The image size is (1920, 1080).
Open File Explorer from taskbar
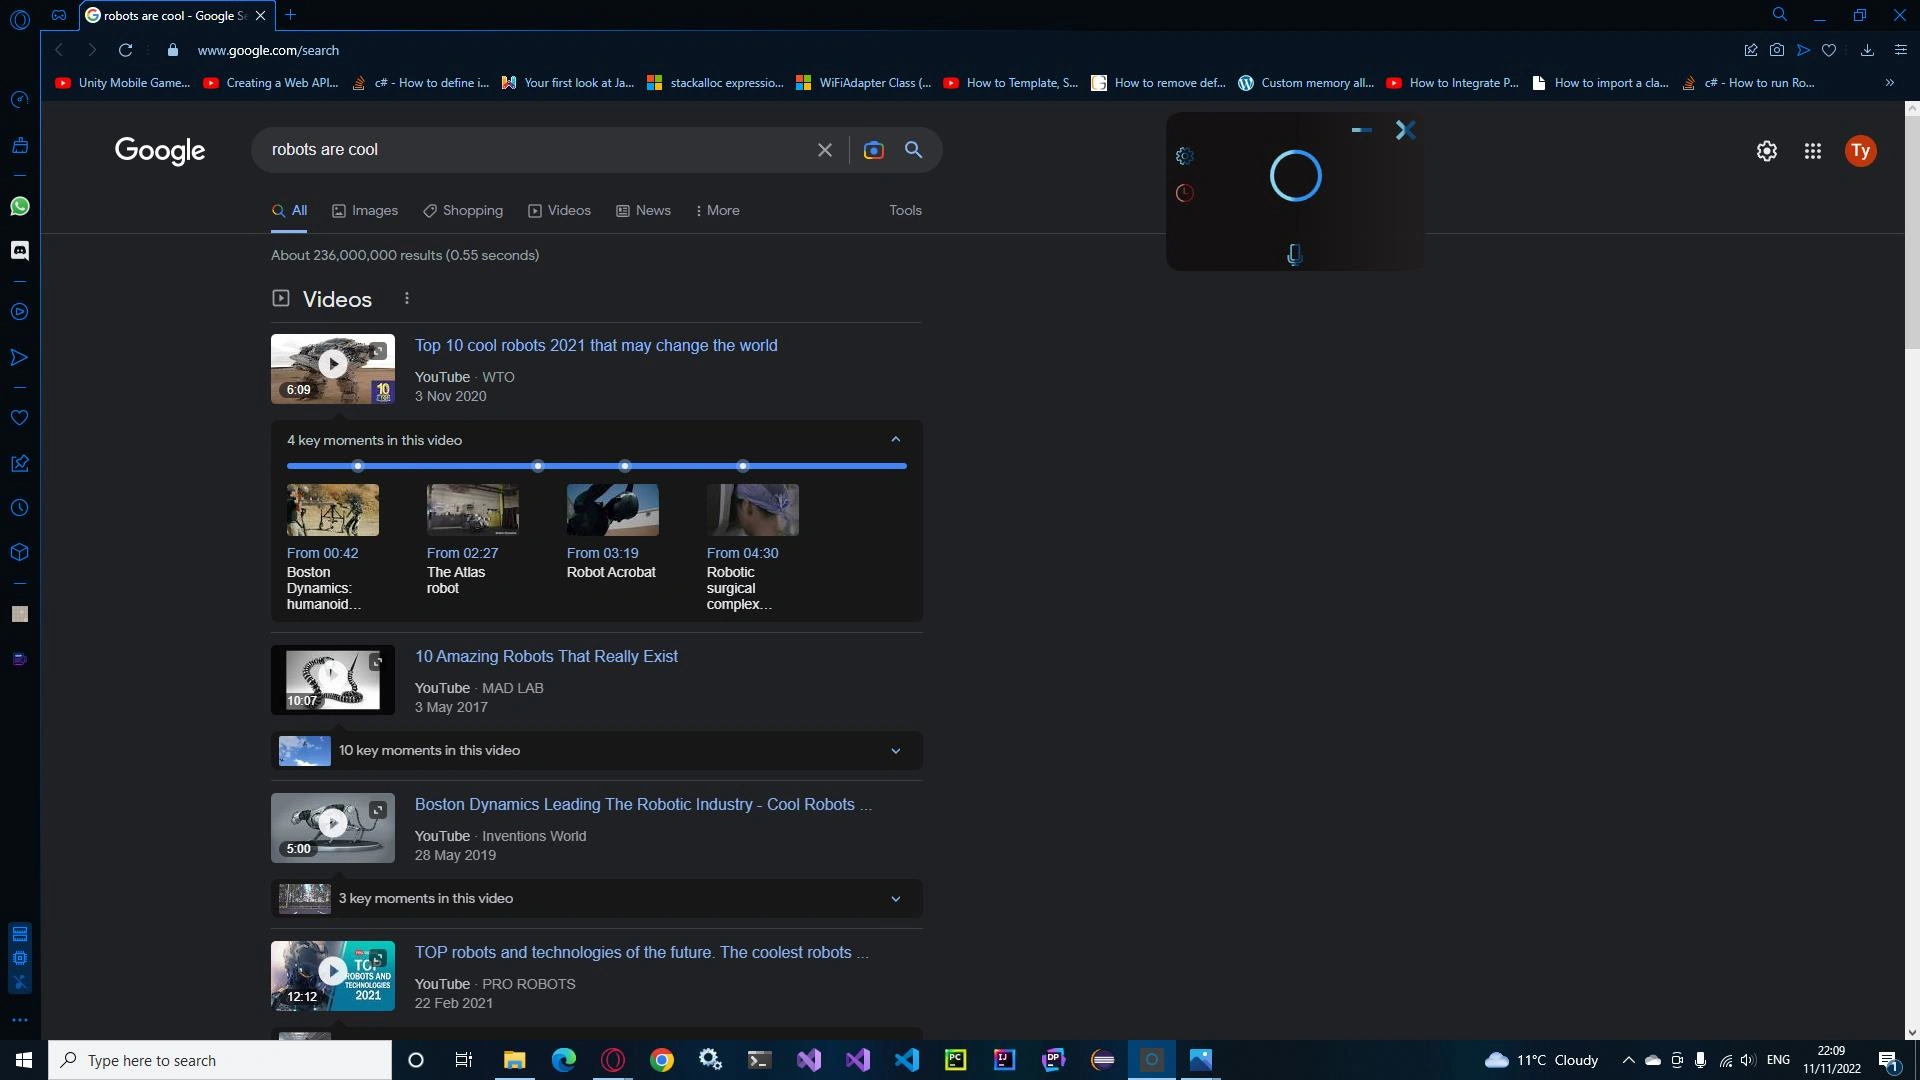pyautogui.click(x=514, y=1060)
